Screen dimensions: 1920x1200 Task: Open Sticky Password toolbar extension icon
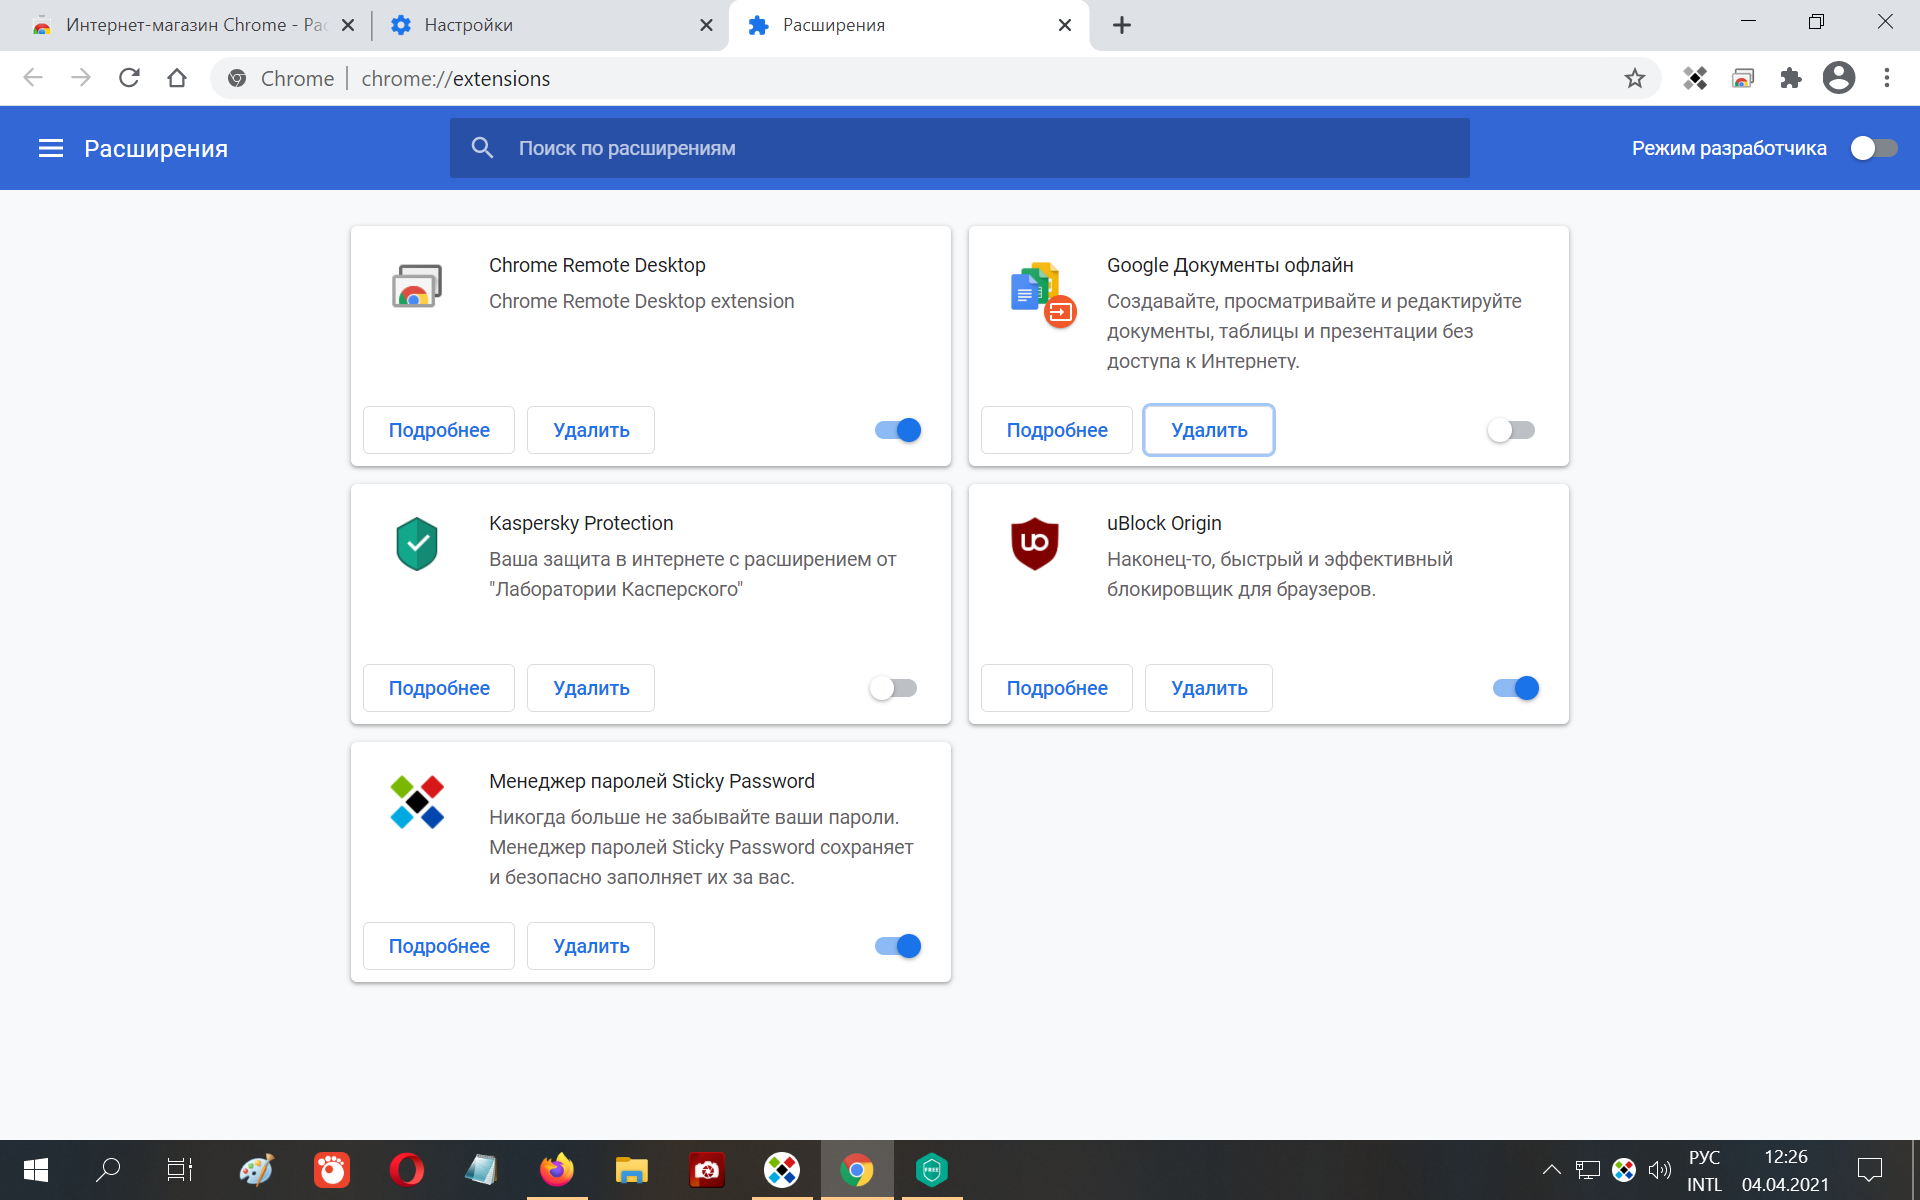point(1695,78)
